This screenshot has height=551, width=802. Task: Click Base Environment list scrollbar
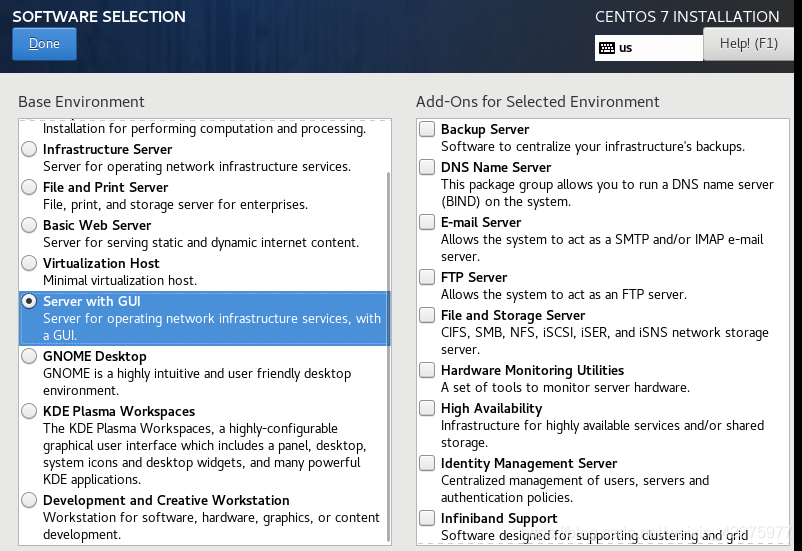tap(389, 358)
